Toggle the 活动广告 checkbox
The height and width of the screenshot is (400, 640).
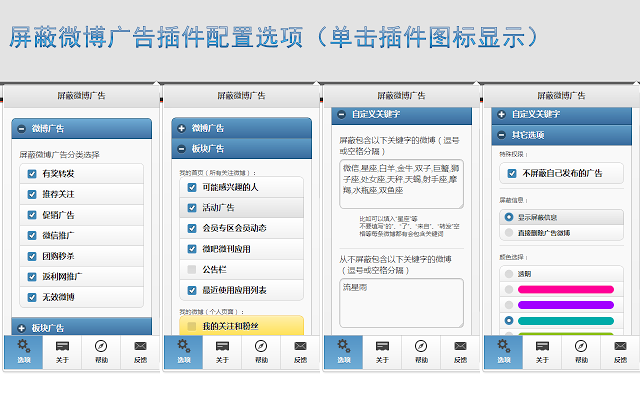[192, 208]
